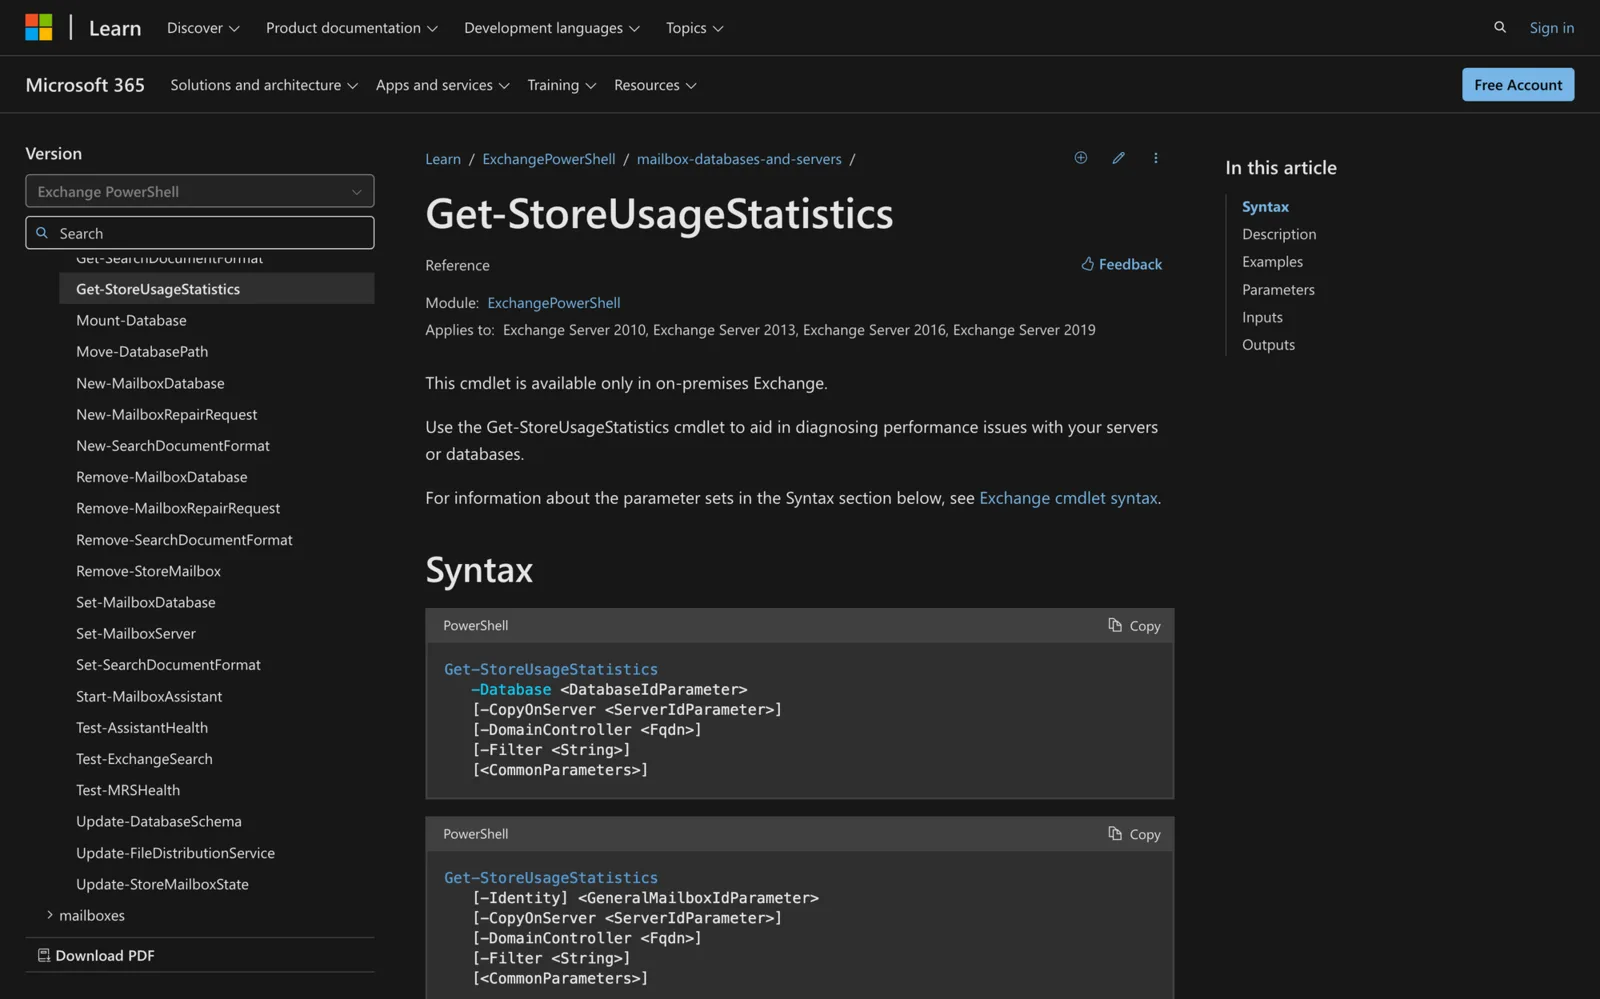Click mailbox-databases-and-servers breadcrumb

tap(739, 159)
